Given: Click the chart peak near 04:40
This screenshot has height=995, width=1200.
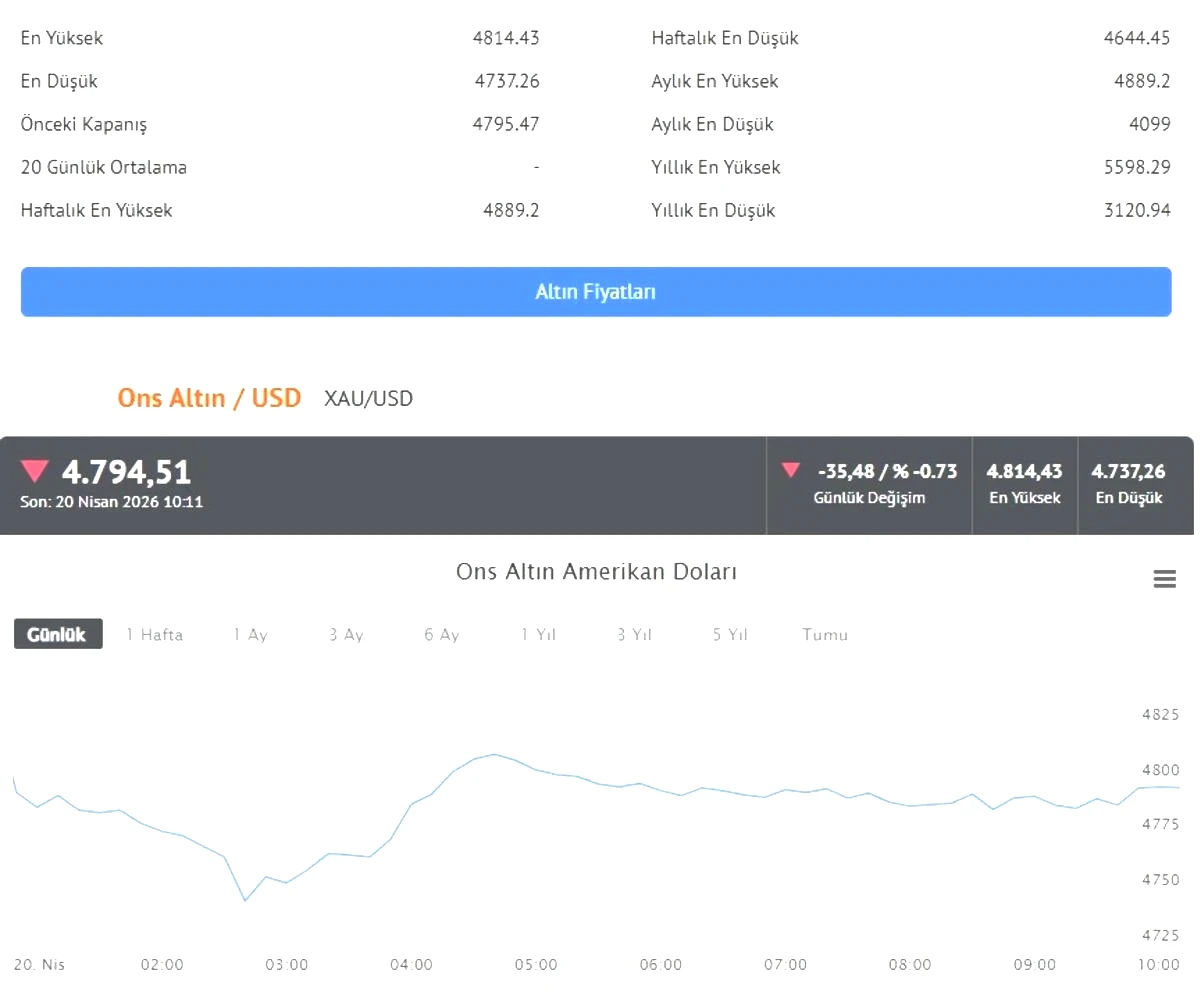Looking at the screenshot, I should (494, 754).
